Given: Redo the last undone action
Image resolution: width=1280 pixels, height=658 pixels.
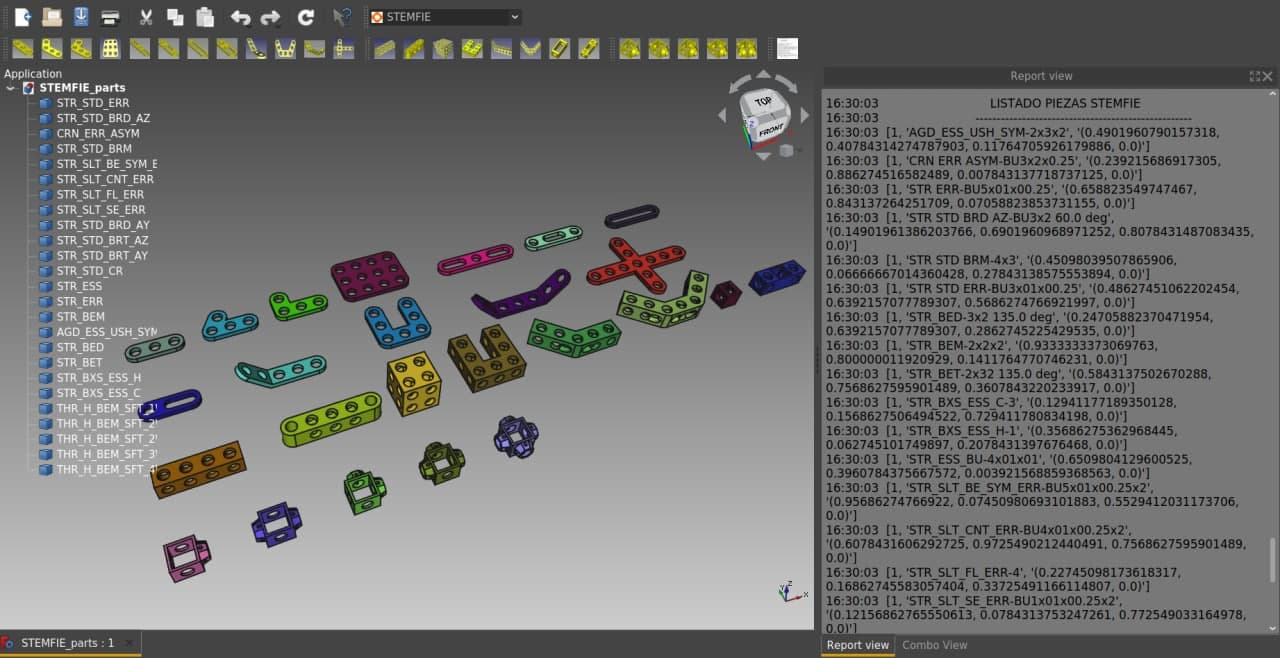Looking at the screenshot, I should click(270, 17).
